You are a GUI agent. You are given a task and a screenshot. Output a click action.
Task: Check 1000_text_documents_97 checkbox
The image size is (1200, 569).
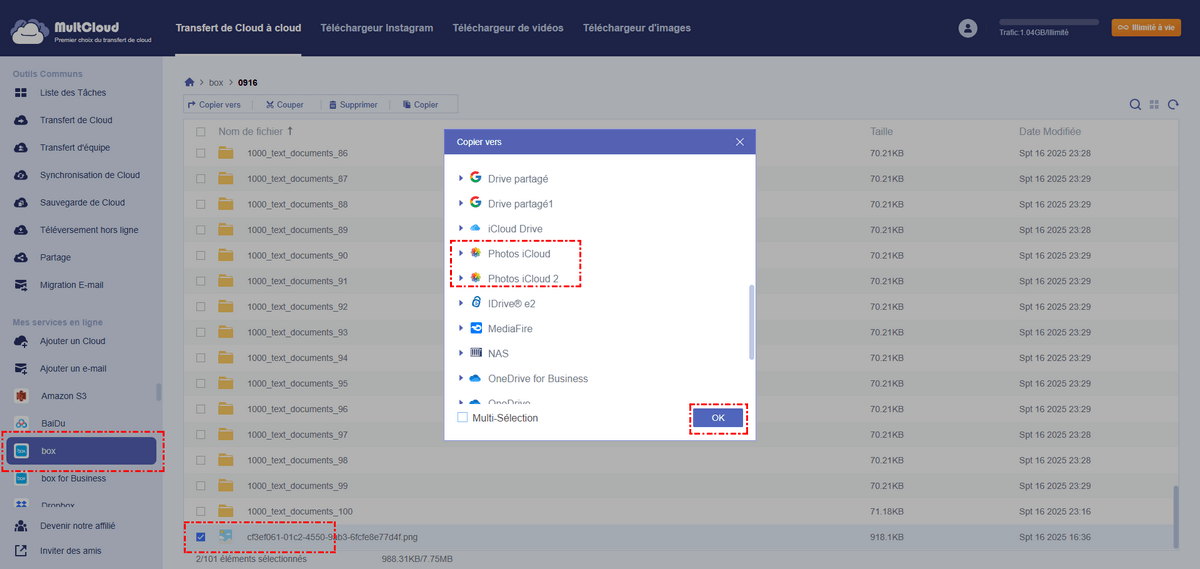pos(201,435)
